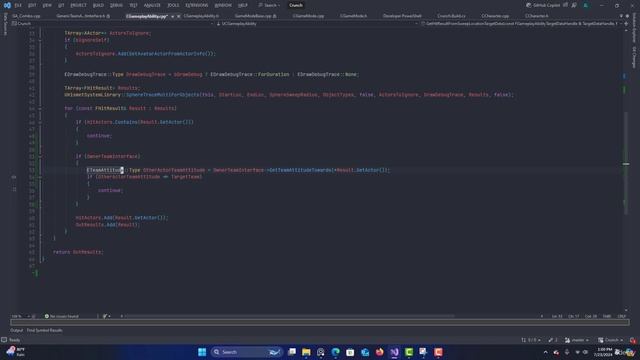Switch to CGameMode.cpp tab
Viewport: 640px width, 360px height.
point(308,16)
